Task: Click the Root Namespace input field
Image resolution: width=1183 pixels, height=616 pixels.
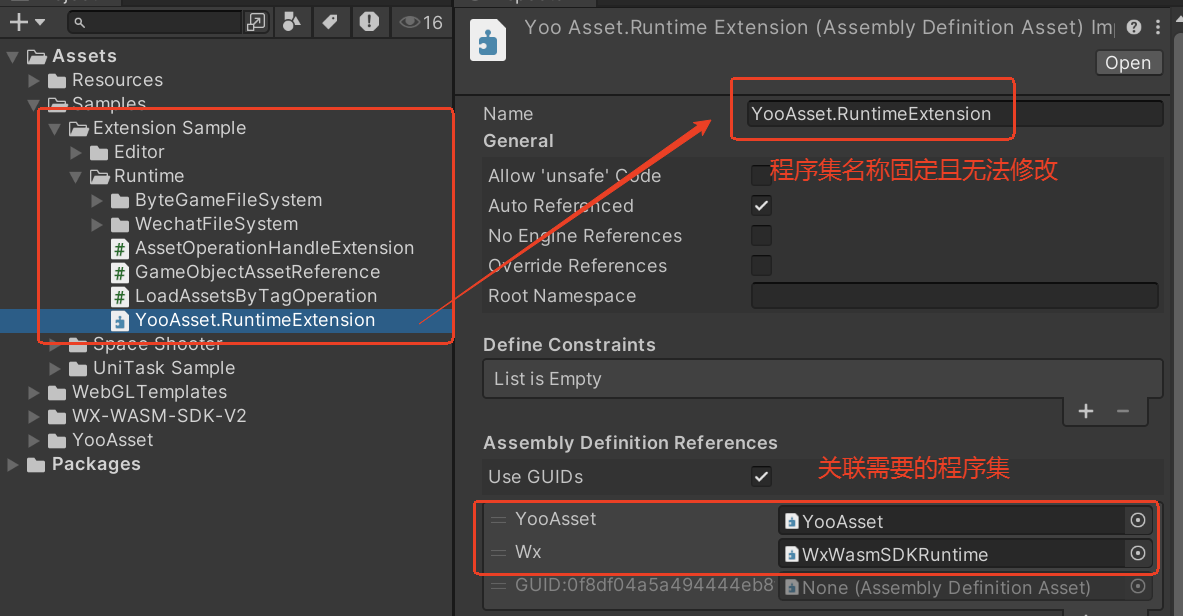Action: (954, 295)
